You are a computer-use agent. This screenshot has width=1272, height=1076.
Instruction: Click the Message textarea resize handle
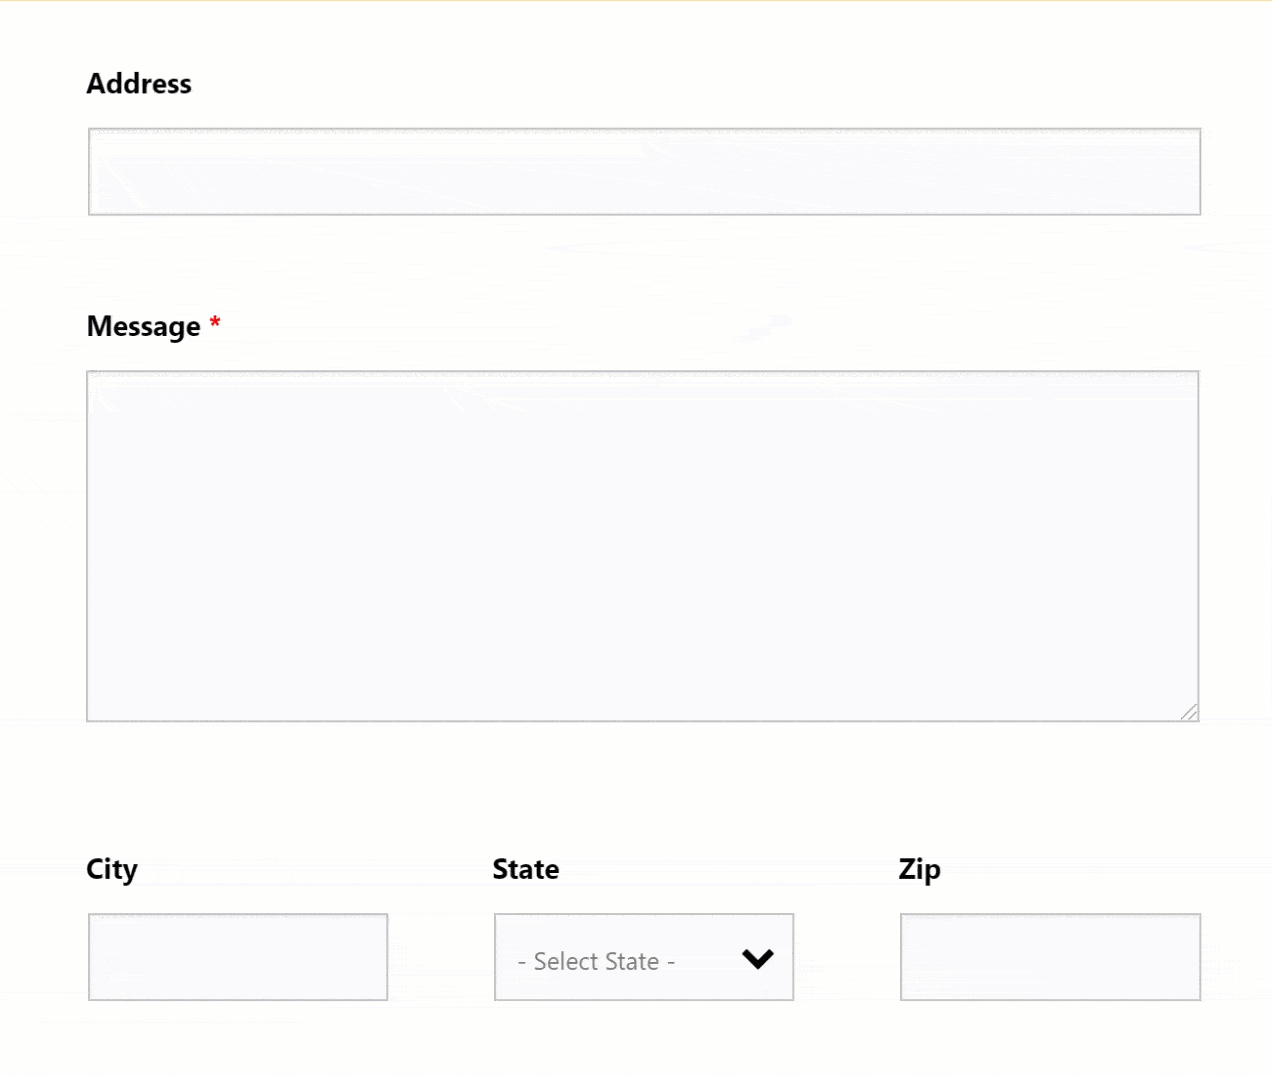pos(1189,711)
